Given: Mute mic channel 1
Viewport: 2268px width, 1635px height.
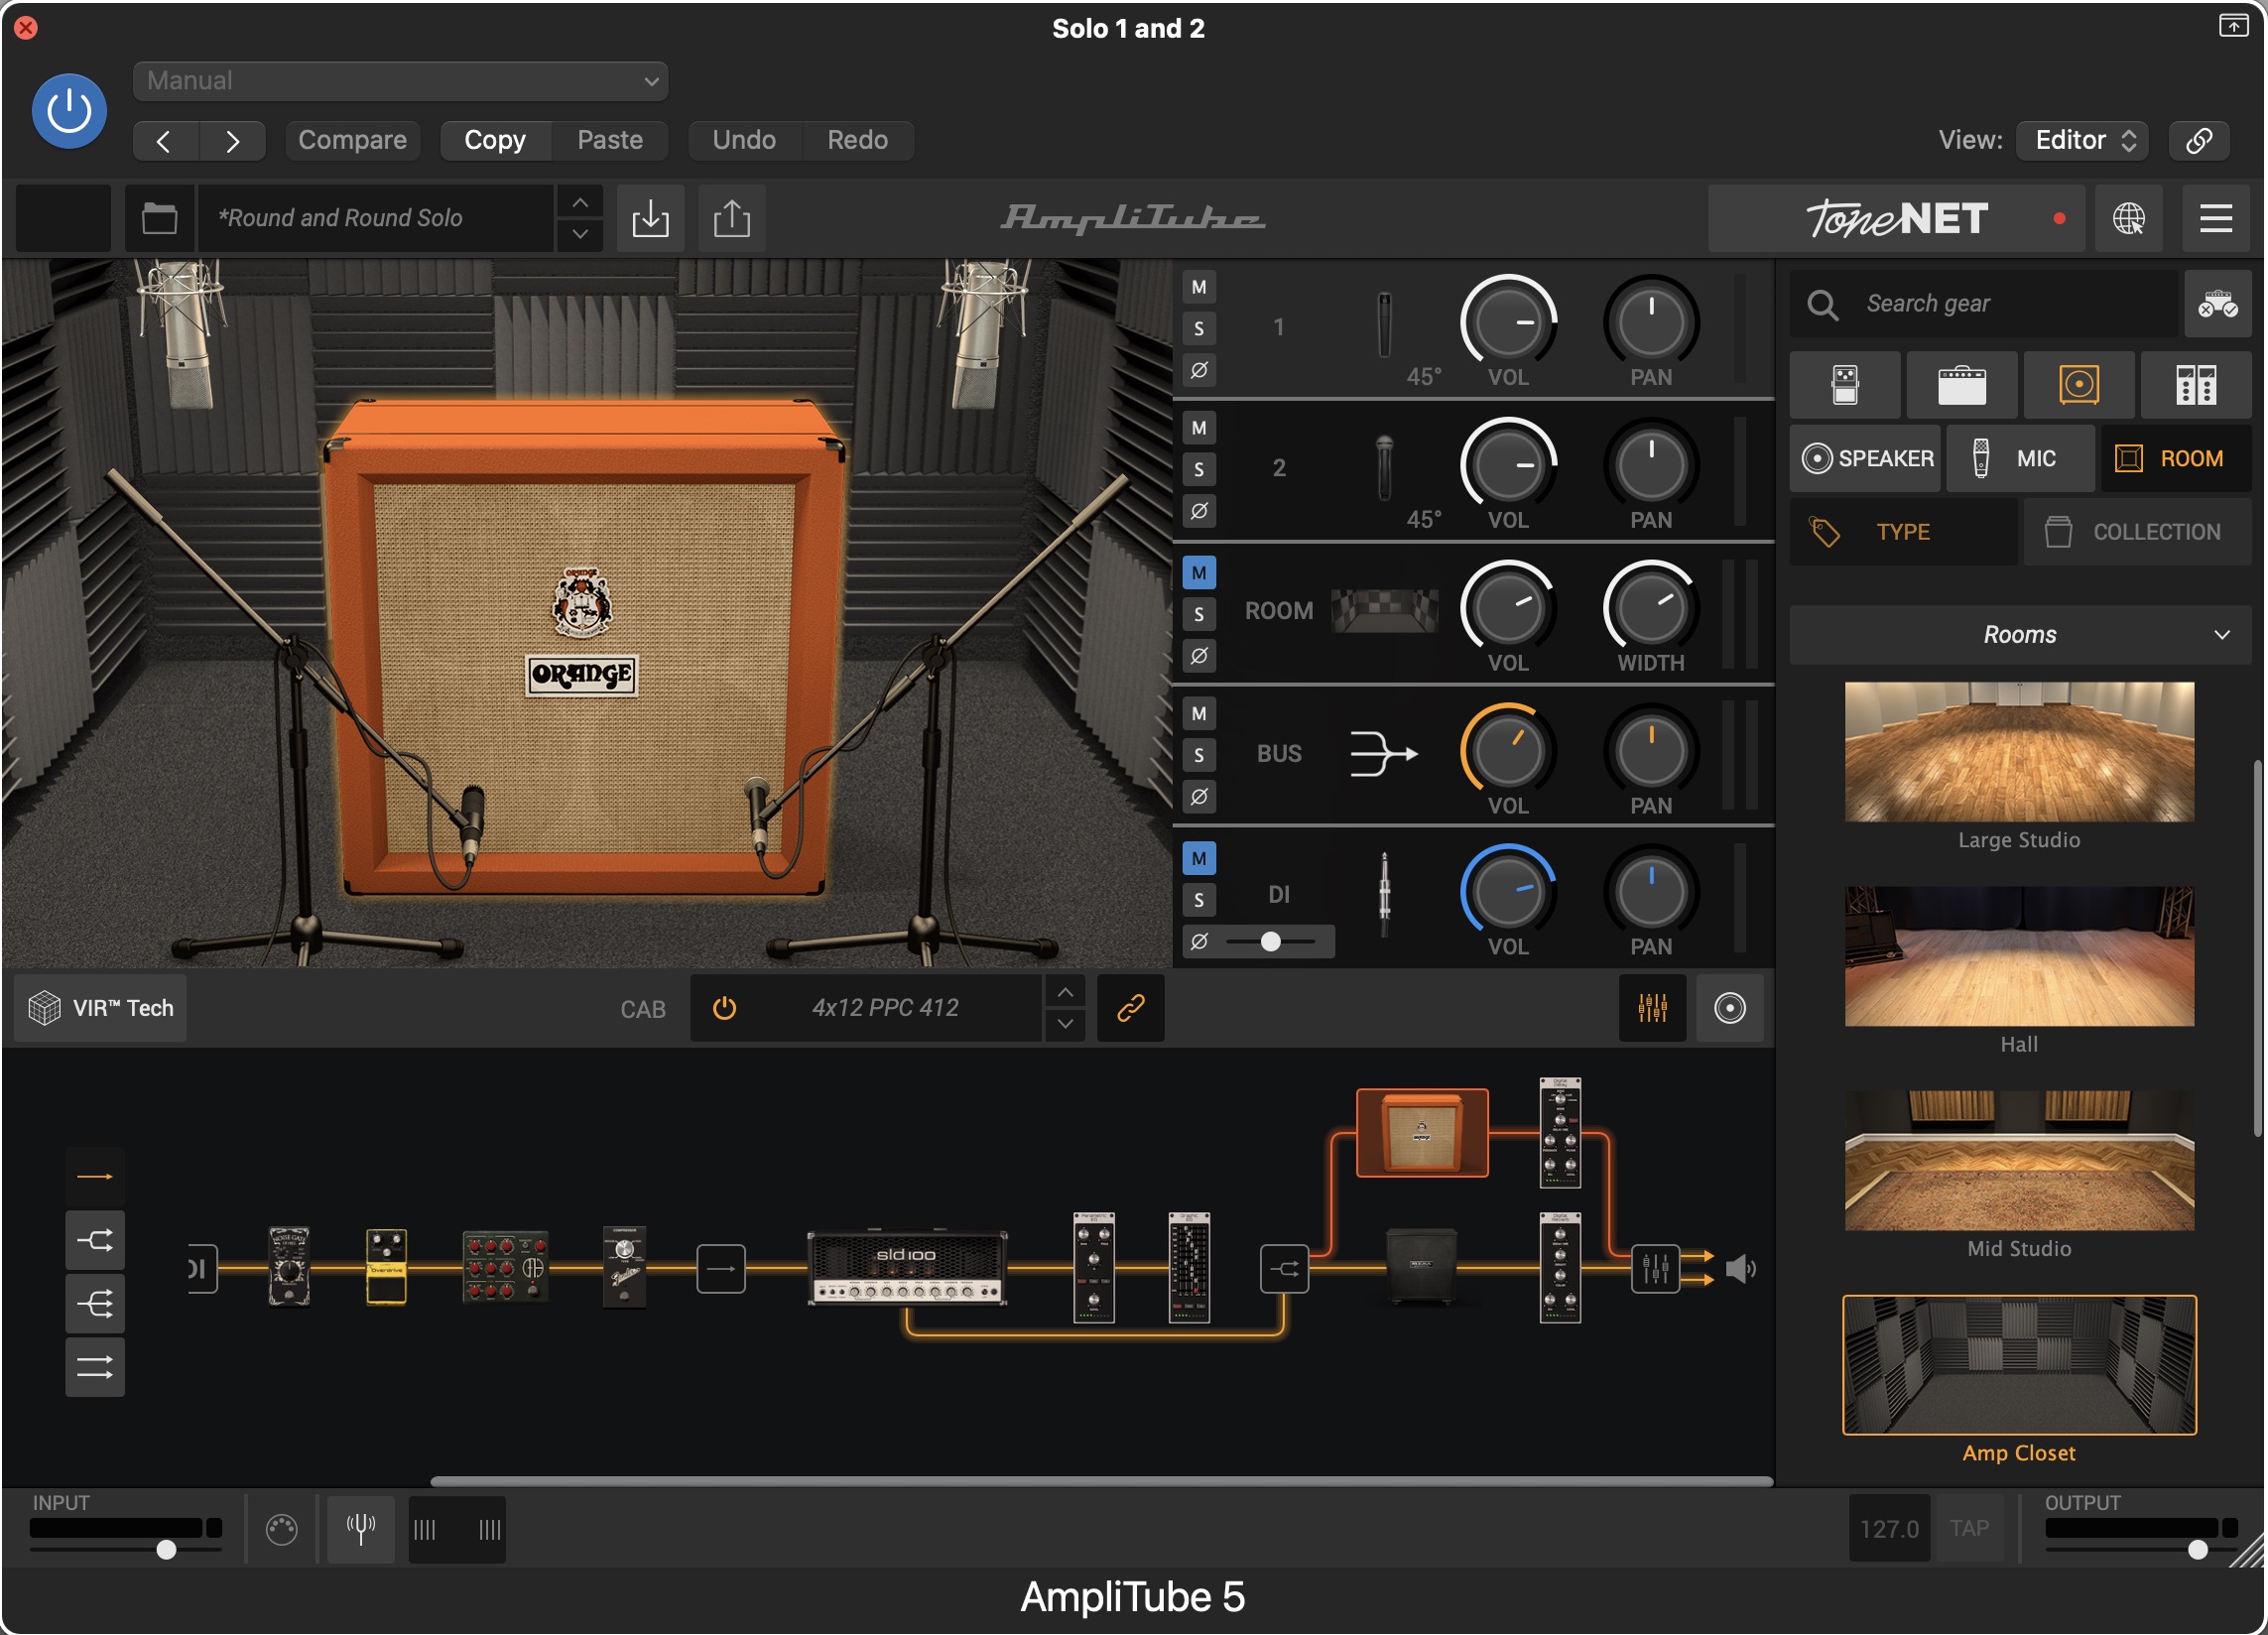Looking at the screenshot, I should click(x=1199, y=288).
